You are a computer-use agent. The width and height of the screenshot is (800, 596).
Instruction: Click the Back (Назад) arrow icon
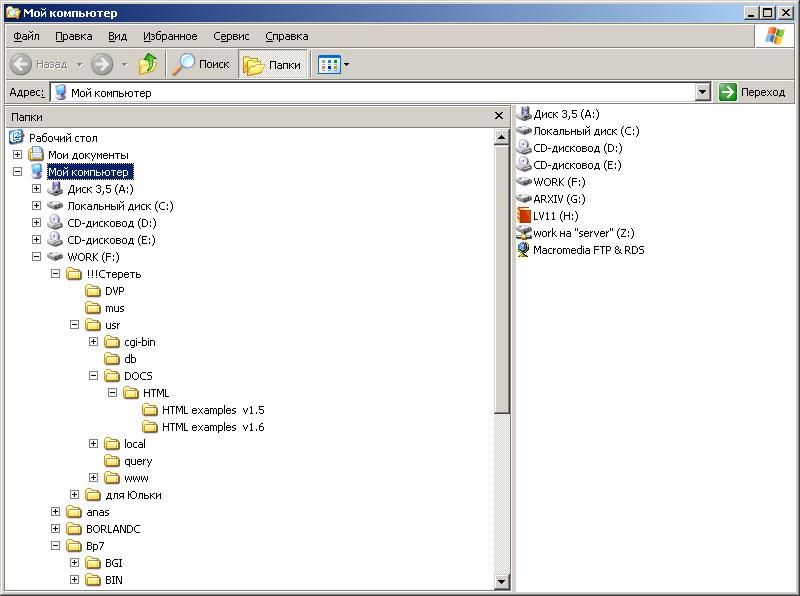(21, 64)
